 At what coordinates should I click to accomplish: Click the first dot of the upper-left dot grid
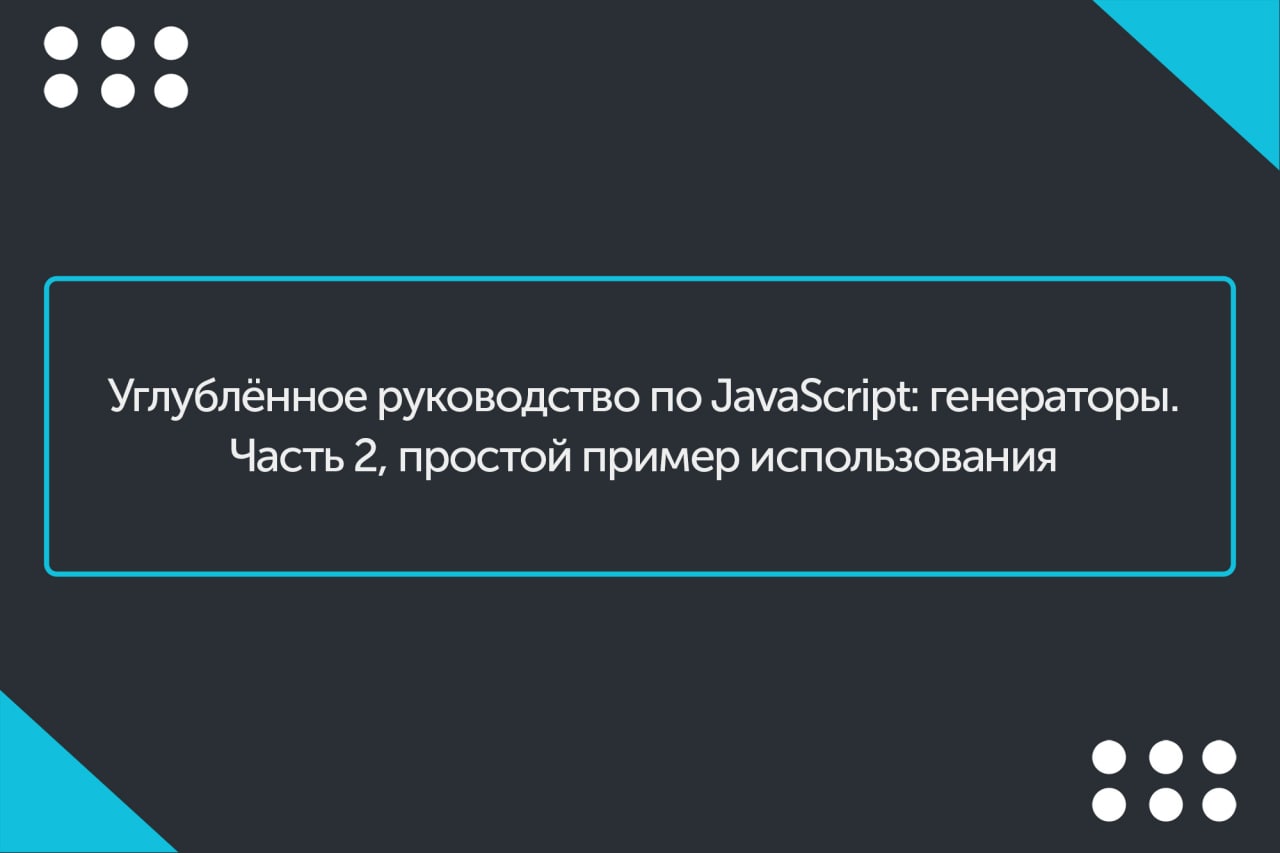click(x=61, y=44)
